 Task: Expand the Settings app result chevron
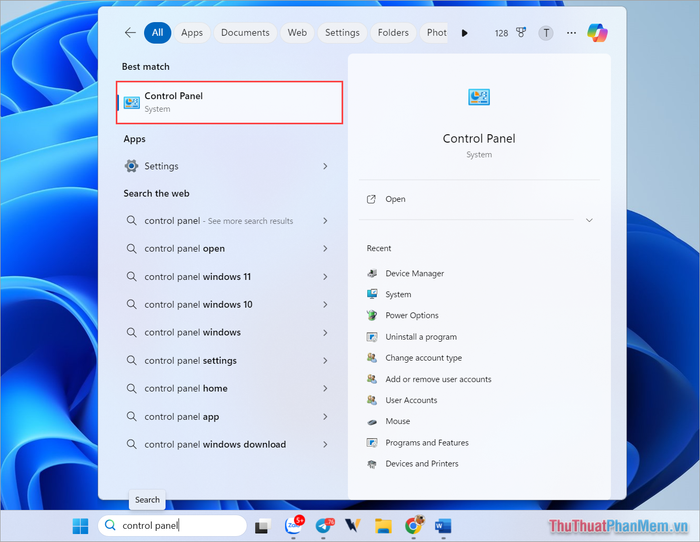[325, 166]
